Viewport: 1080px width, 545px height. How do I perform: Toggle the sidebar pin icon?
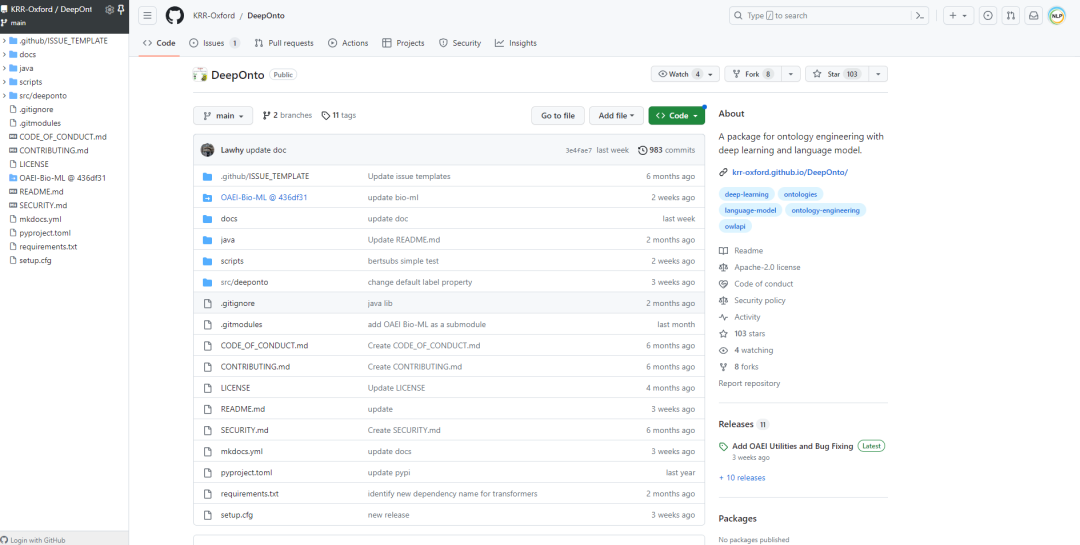click(x=121, y=9)
